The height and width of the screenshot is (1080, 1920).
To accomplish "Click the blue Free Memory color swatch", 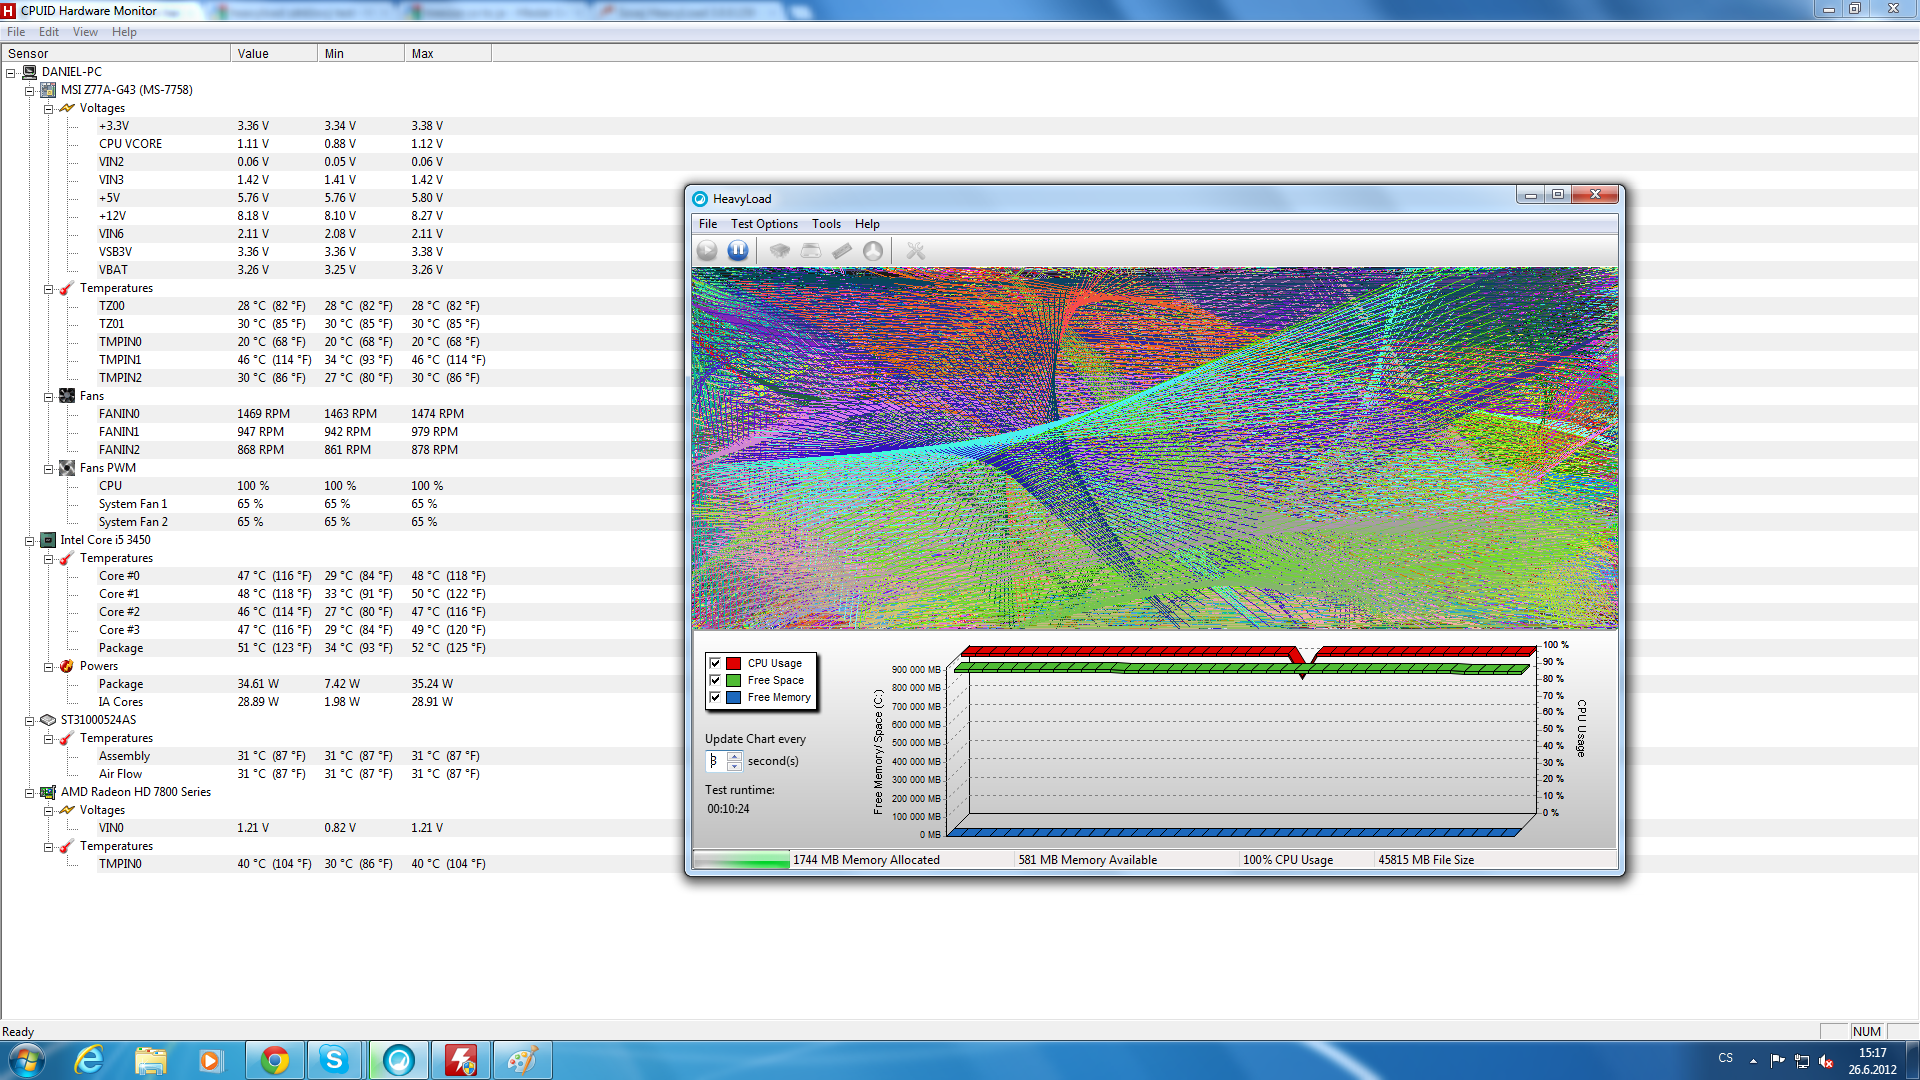I will pos(734,697).
